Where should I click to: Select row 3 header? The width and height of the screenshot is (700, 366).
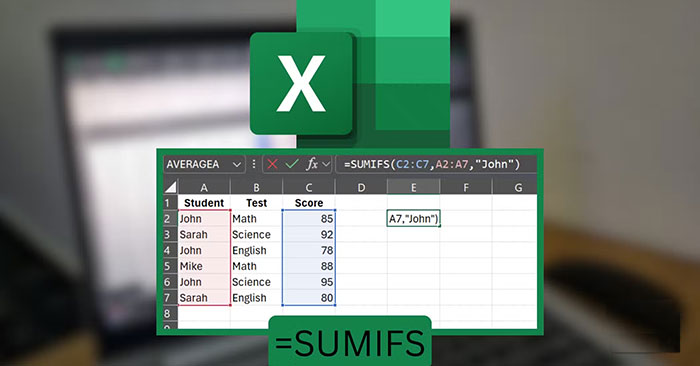click(171, 234)
